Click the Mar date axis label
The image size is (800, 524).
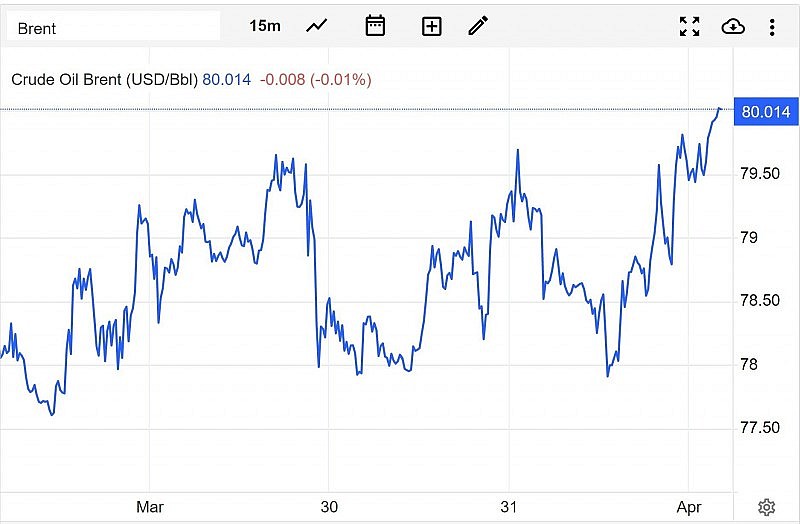coord(150,507)
